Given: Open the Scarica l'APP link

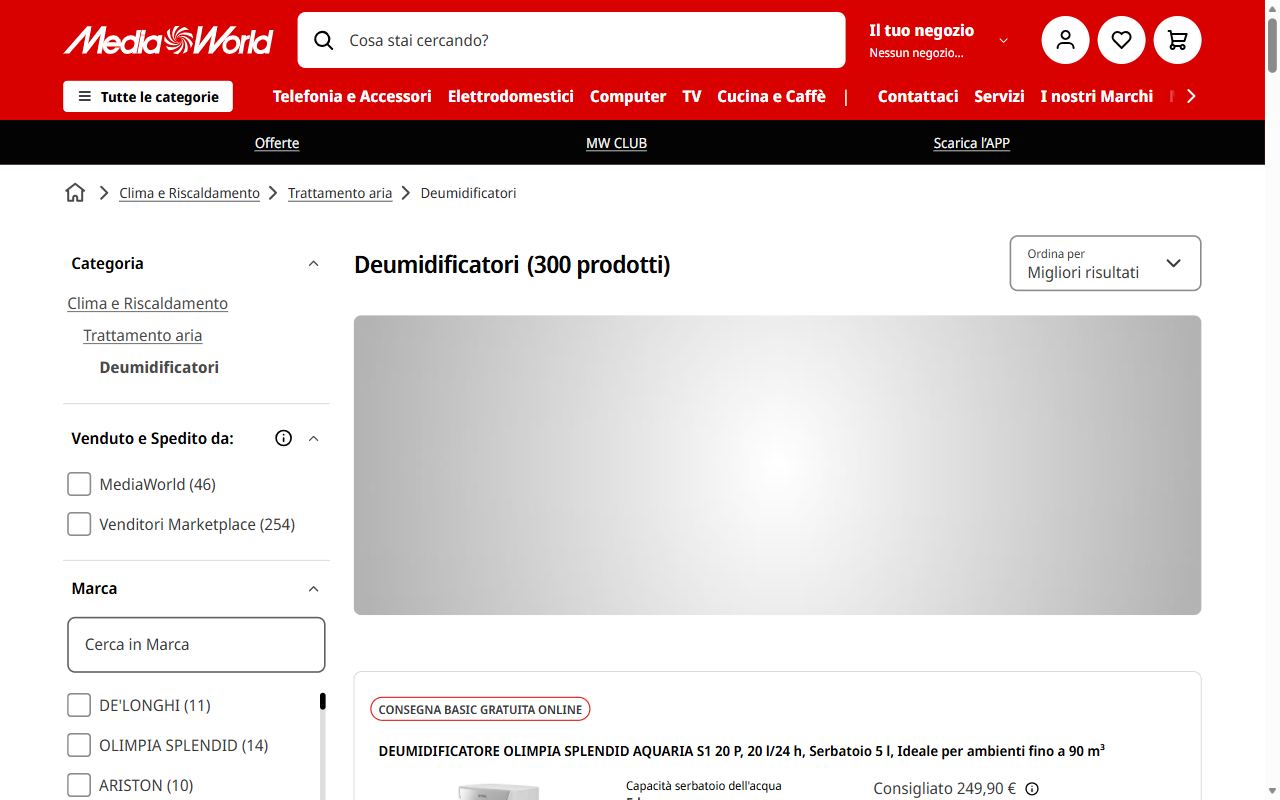Looking at the screenshot, I should (972, 143).
